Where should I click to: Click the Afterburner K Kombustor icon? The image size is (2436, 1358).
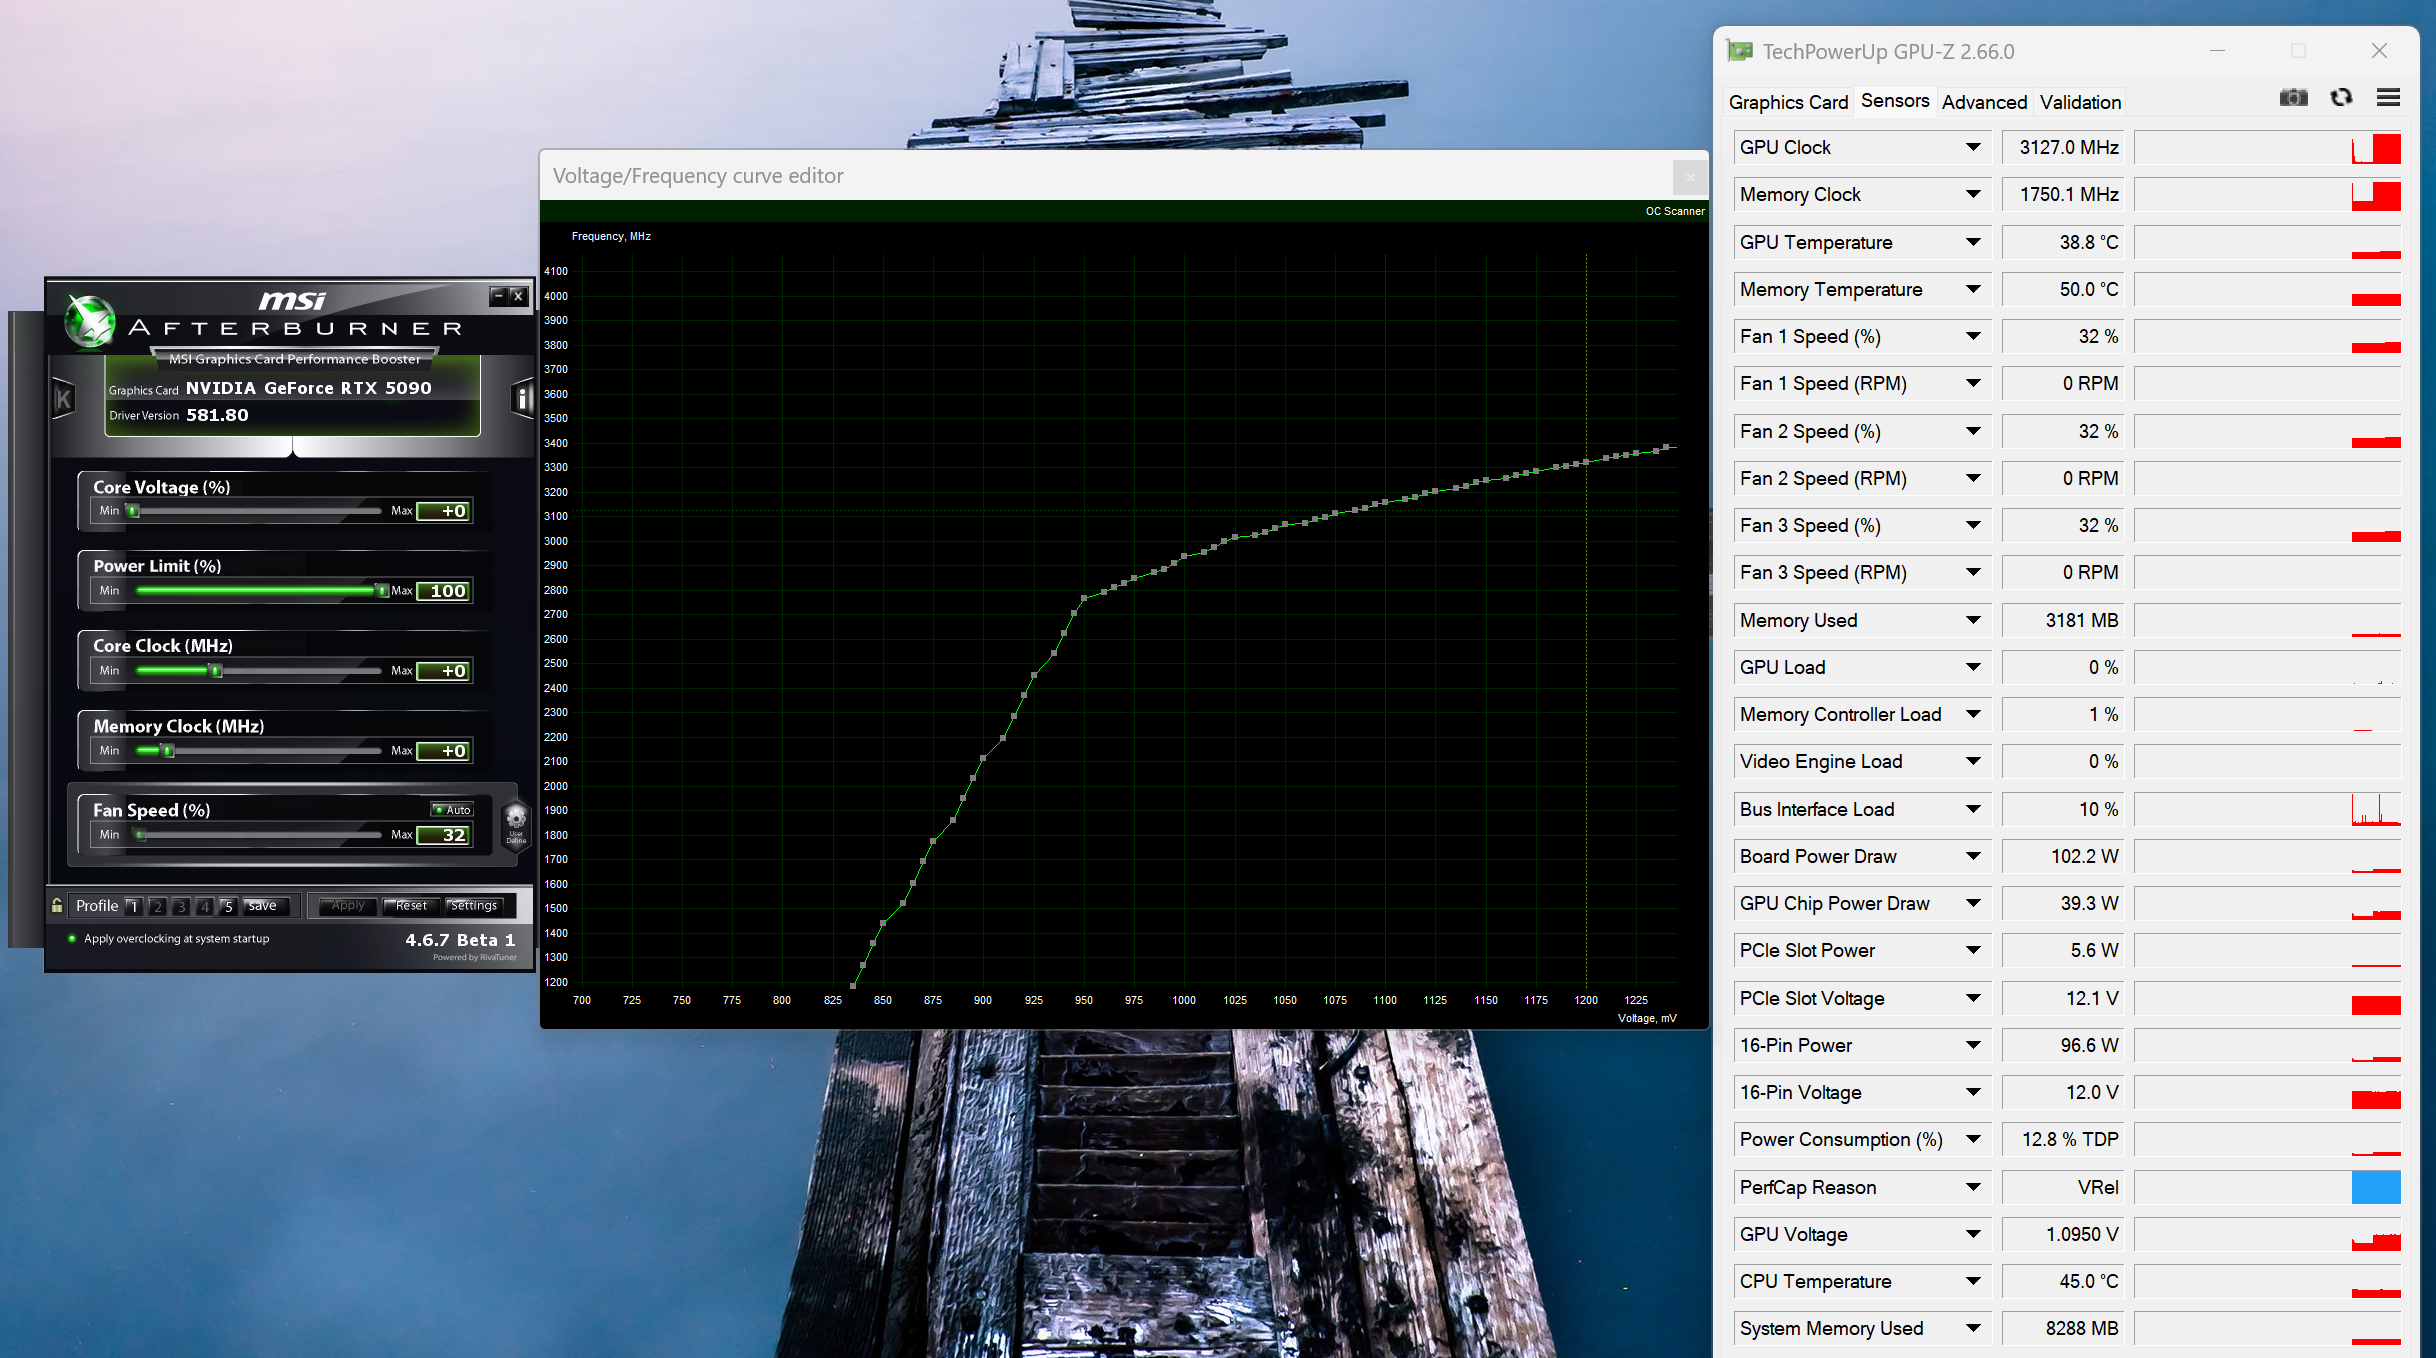click(x=63, y=399)
